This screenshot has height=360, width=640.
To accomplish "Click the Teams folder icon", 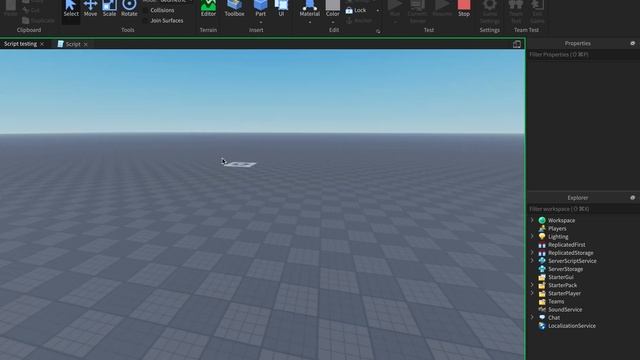I will point(542,302).
